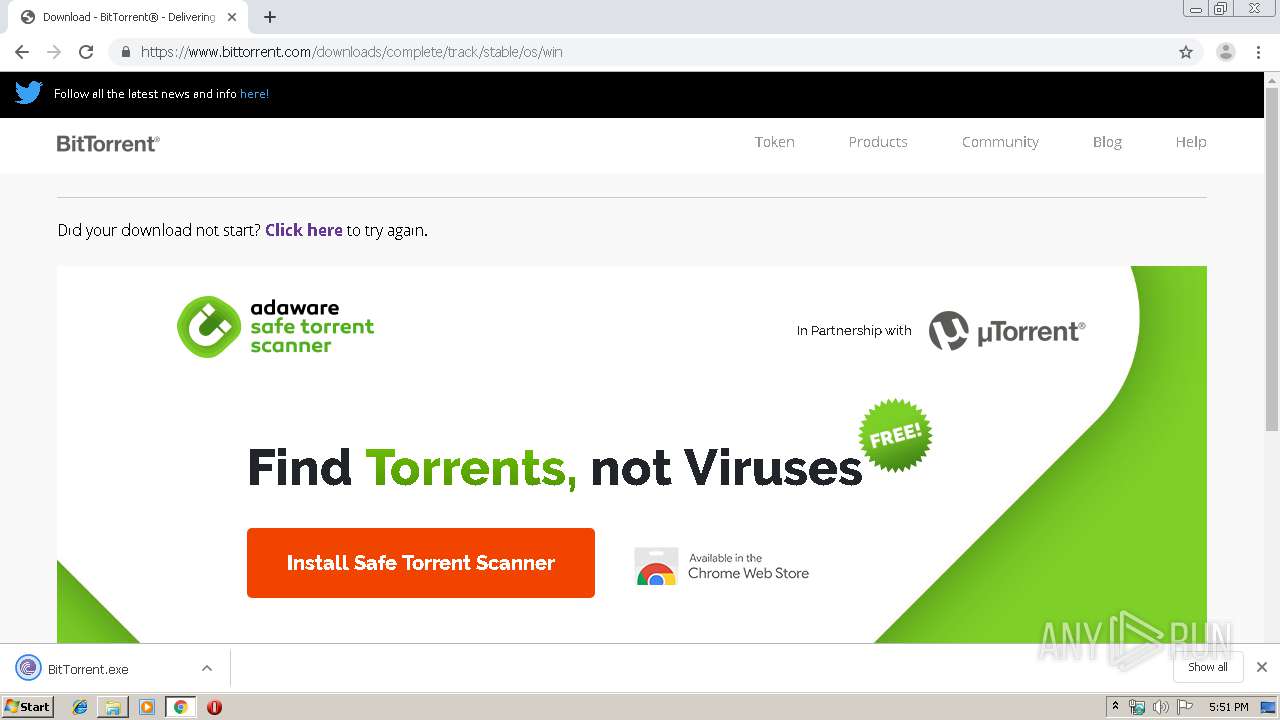Click the Twitter bird icon
This screenshot has height=720, width=1280.
[x=29, y=93]
